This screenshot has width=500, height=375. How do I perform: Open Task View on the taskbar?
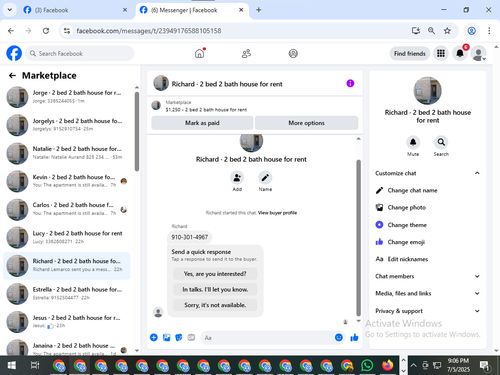click(x=35, y=366)
